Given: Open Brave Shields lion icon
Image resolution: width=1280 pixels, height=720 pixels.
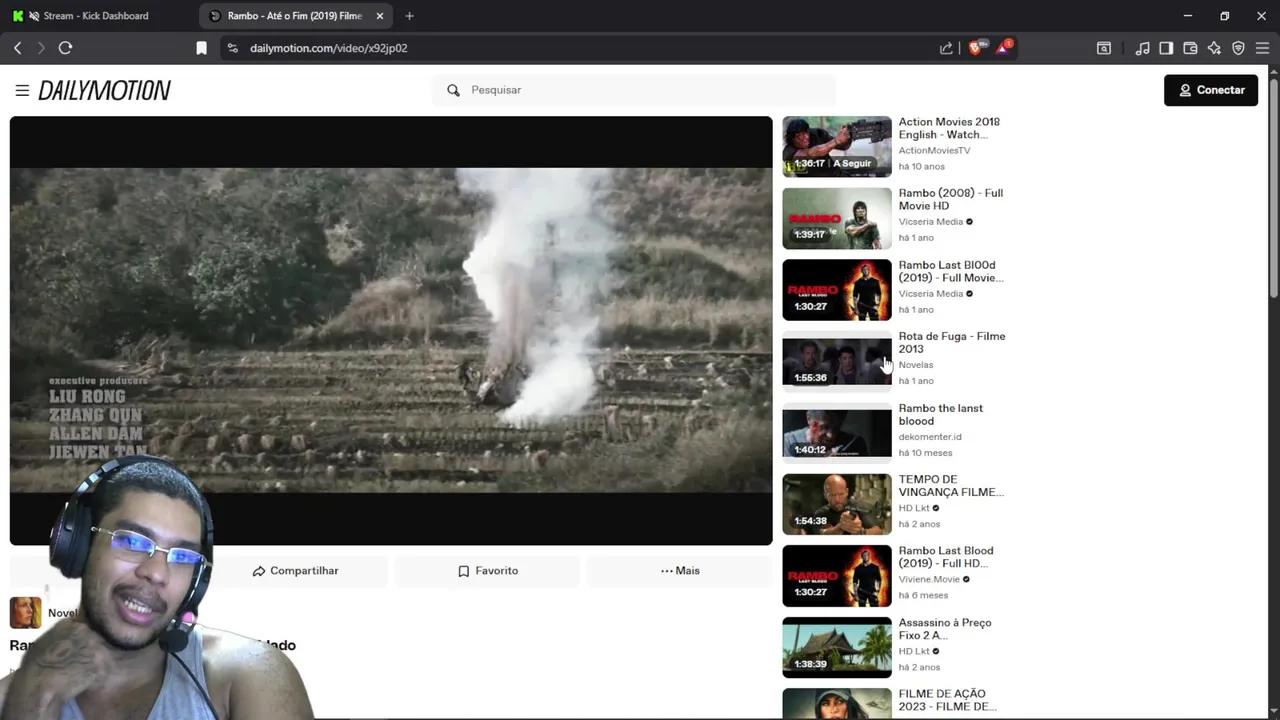Looking at the screenshot, I should (x=975, y=48).
